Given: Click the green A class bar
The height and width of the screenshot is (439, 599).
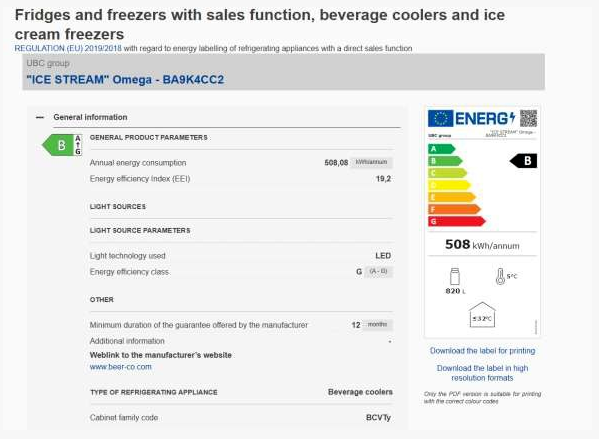Looking at the screenshot, I should pos(442,149).
